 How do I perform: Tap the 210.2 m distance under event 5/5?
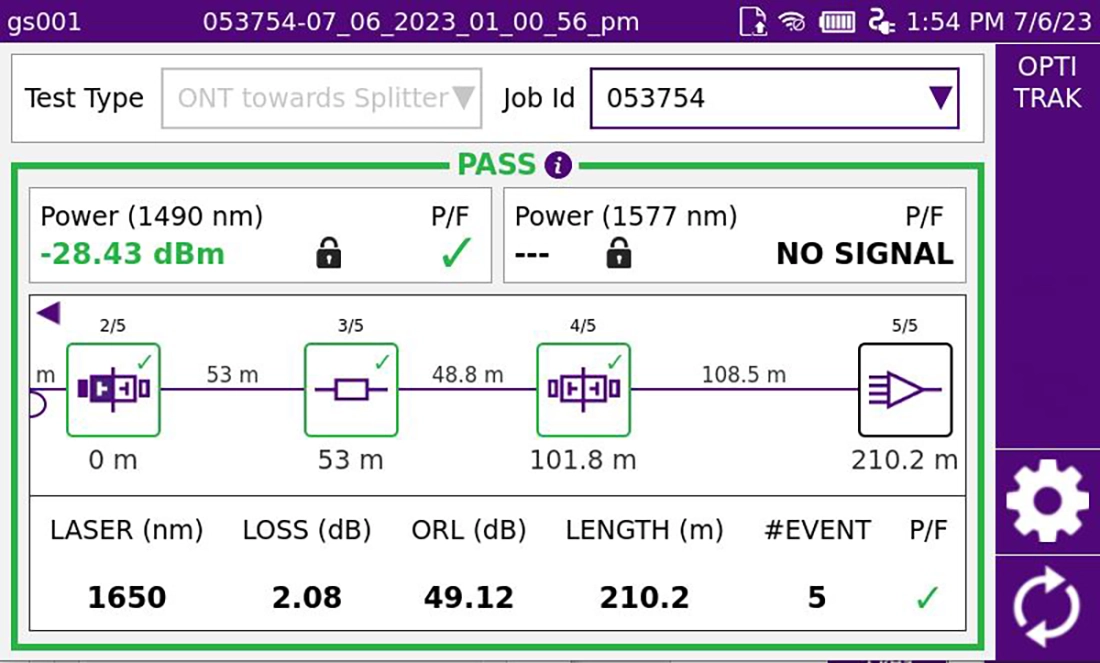coord(904,460)
